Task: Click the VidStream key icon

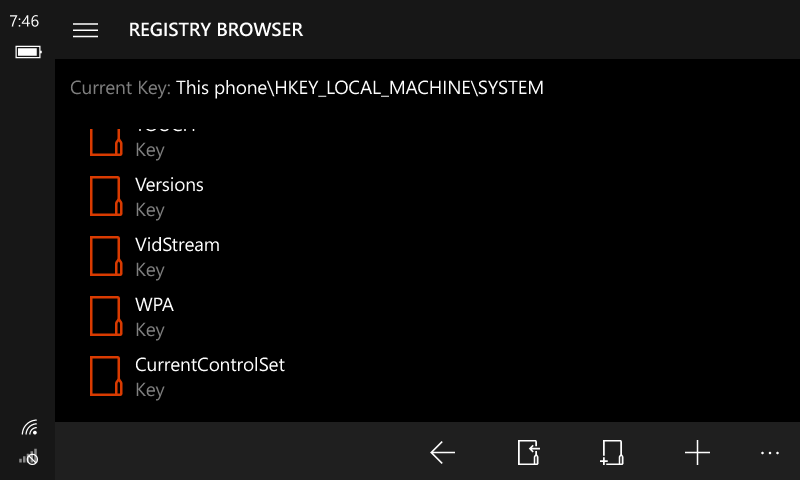Action: [105, 256]
